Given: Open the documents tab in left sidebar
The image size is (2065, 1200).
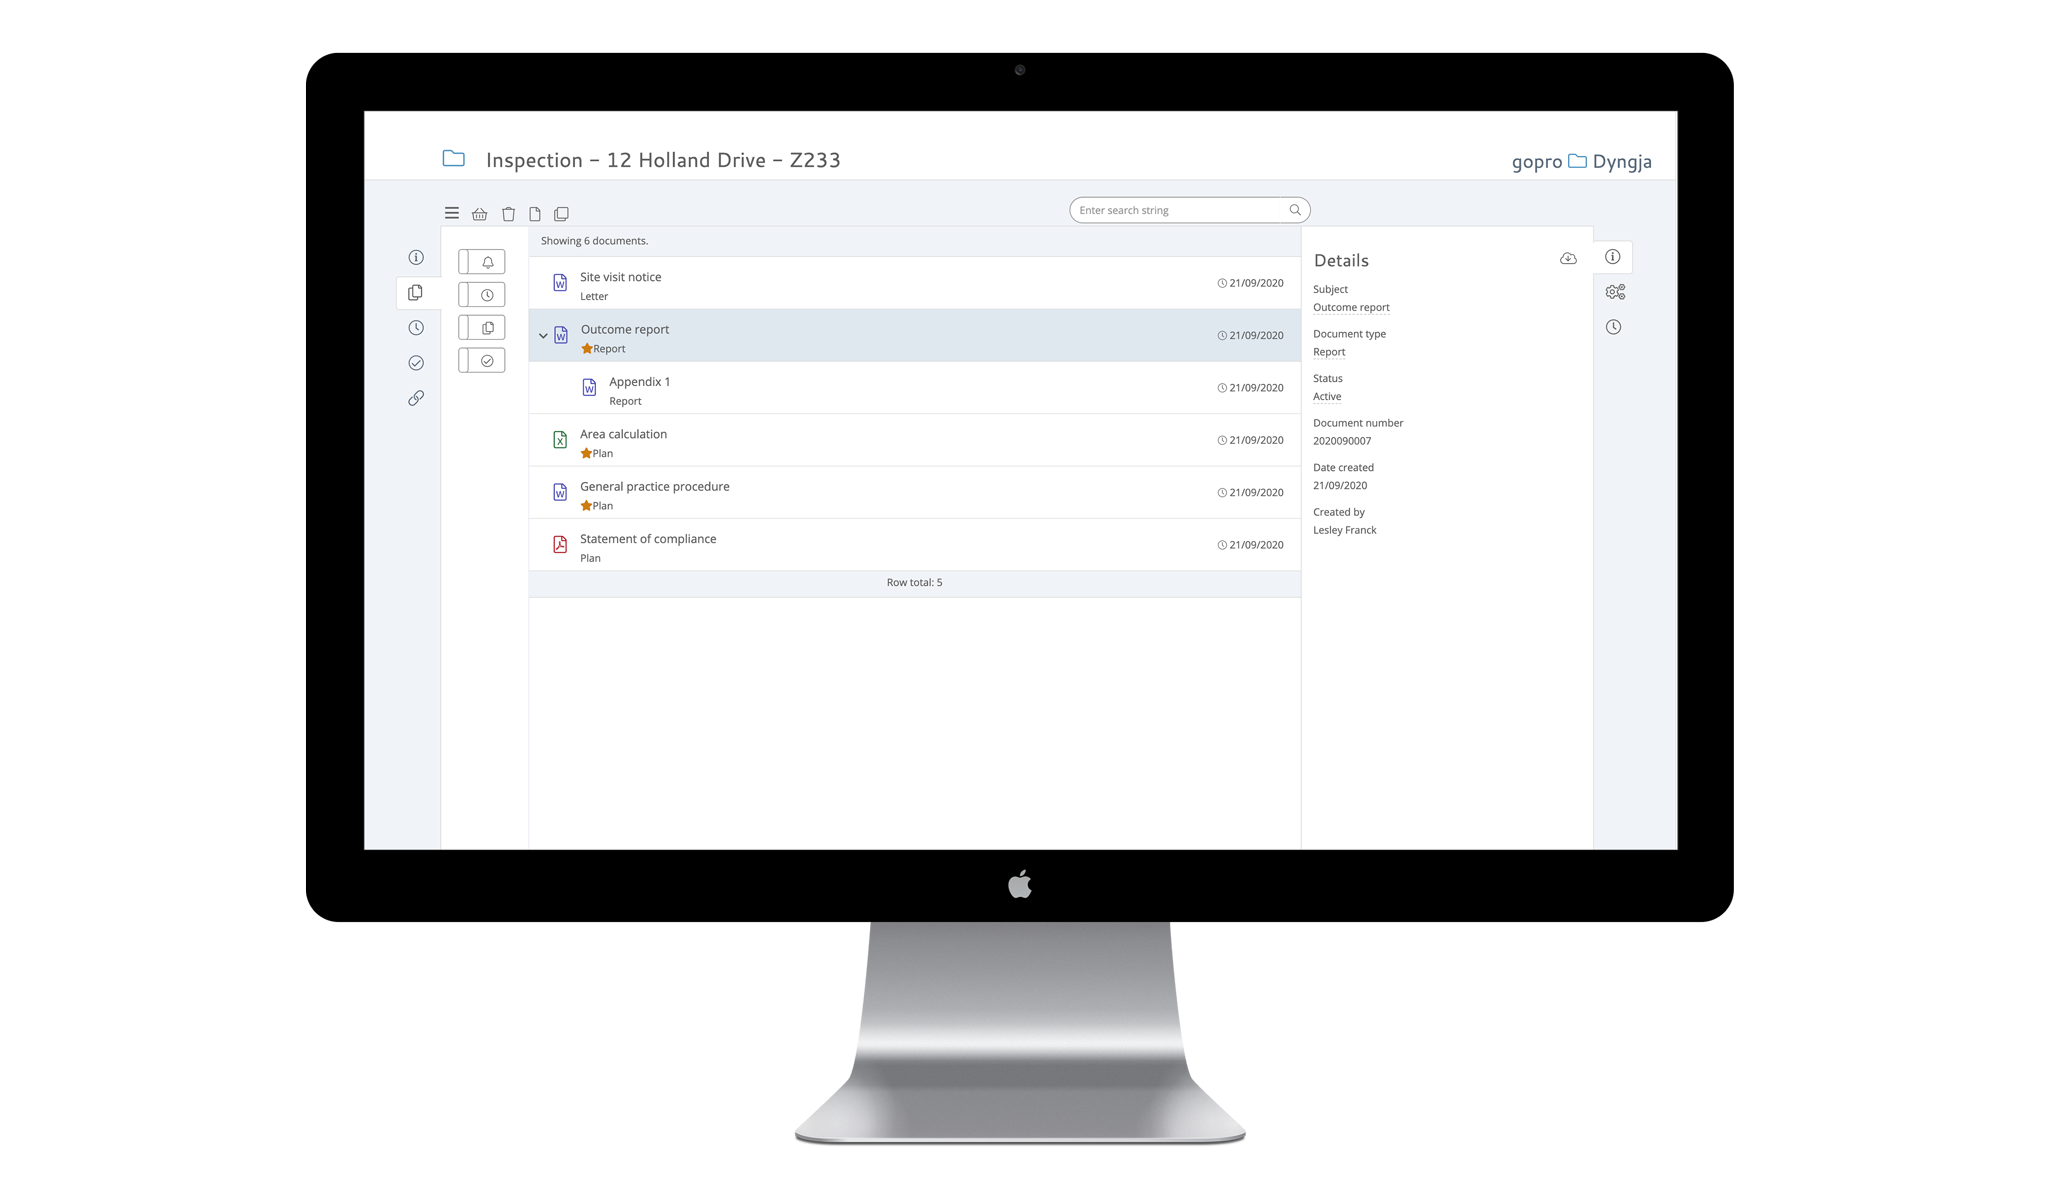Looking at the screenshot, I should [416, 293].
